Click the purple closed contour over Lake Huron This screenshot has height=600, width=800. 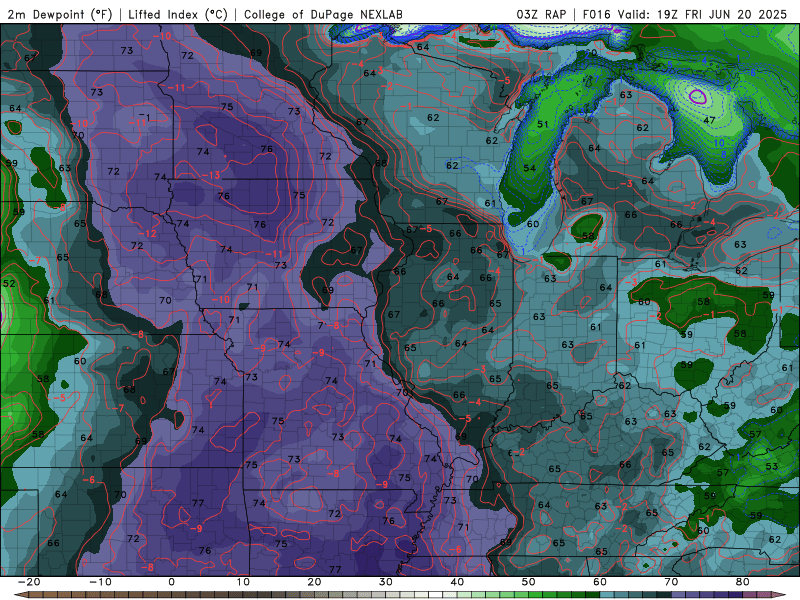click(698, 96)
